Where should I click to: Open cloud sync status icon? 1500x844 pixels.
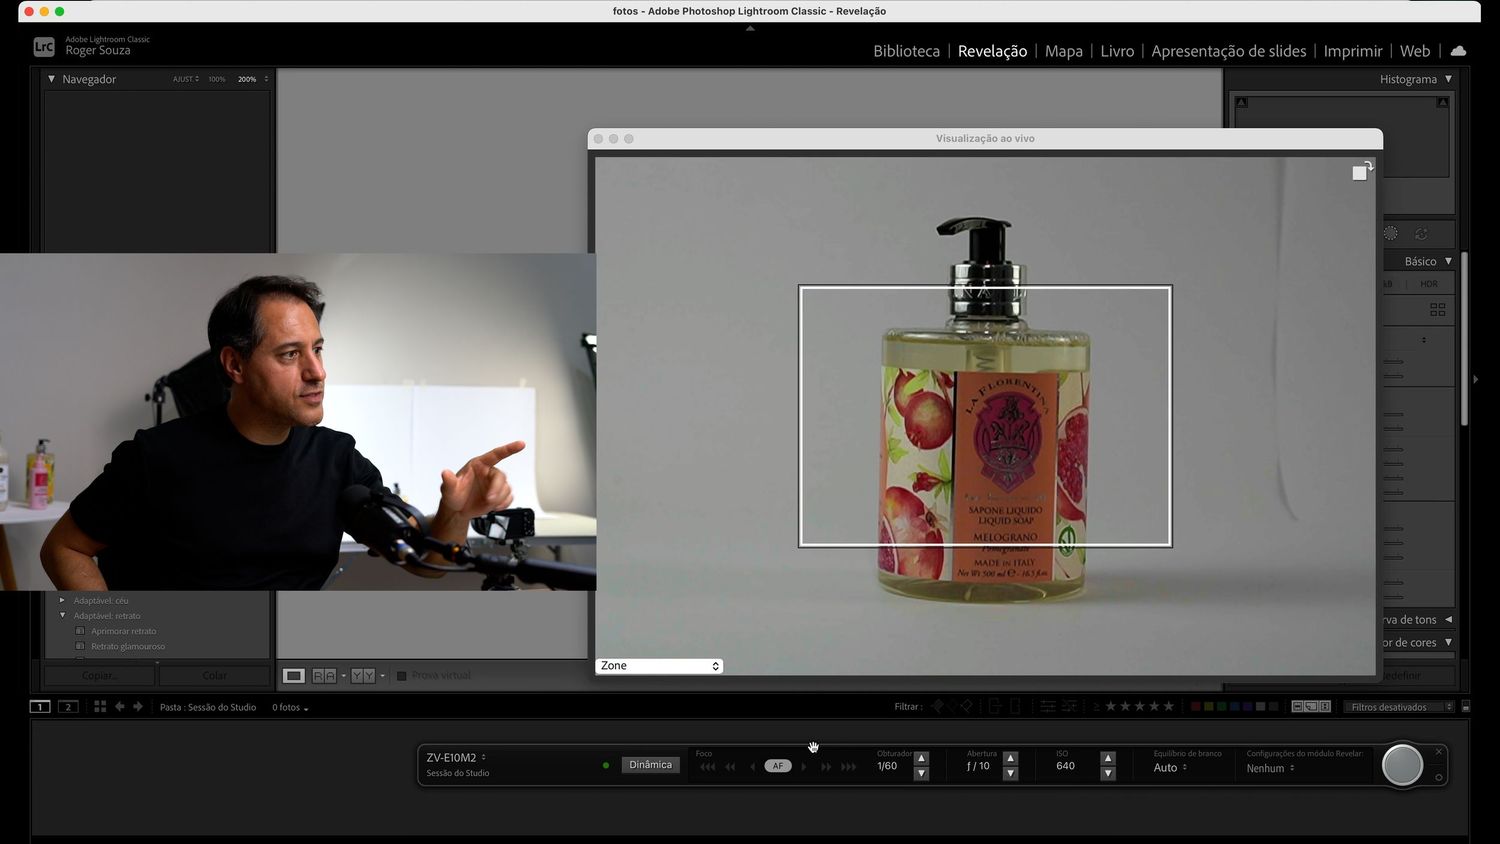[1458, 51]
